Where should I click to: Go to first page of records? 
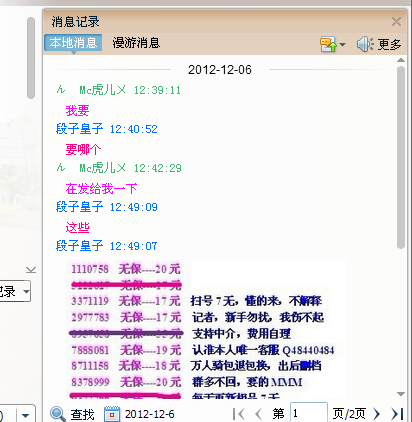[x=239, y=414]
